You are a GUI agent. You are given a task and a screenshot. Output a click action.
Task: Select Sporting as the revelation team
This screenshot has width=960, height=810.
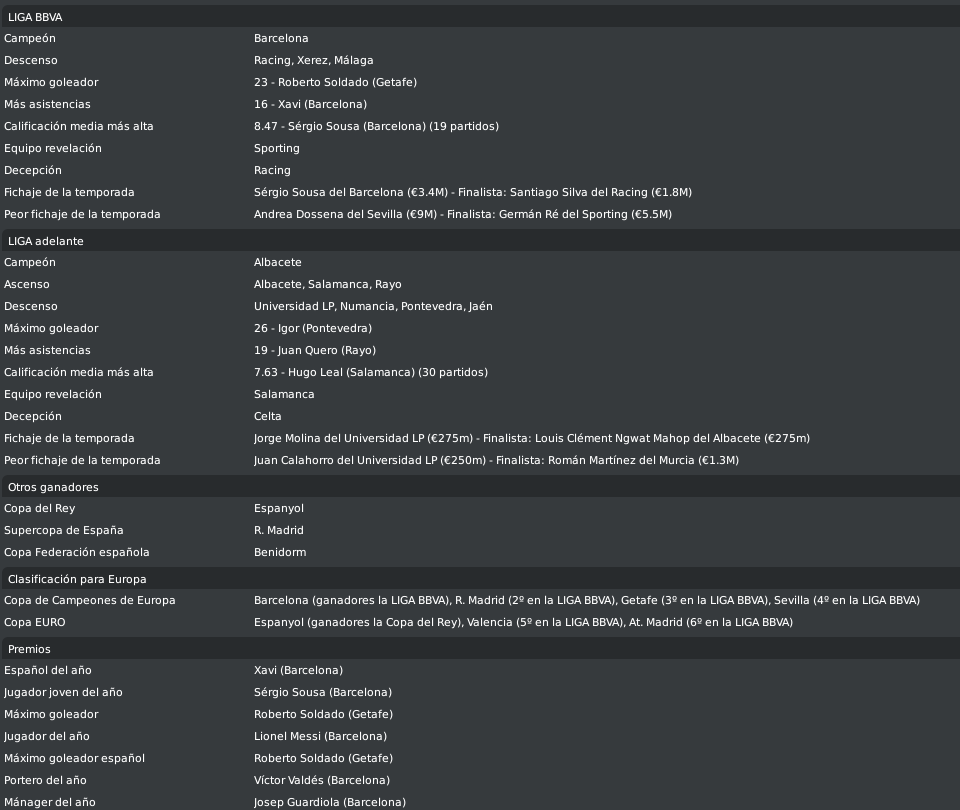click(x=277, y=148)
